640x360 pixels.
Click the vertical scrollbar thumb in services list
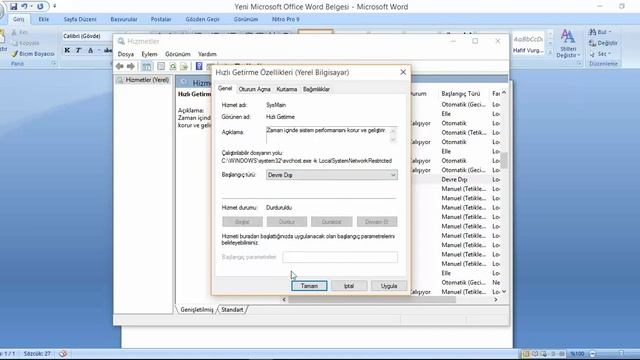pyautogui.click(x=504, y=160)
